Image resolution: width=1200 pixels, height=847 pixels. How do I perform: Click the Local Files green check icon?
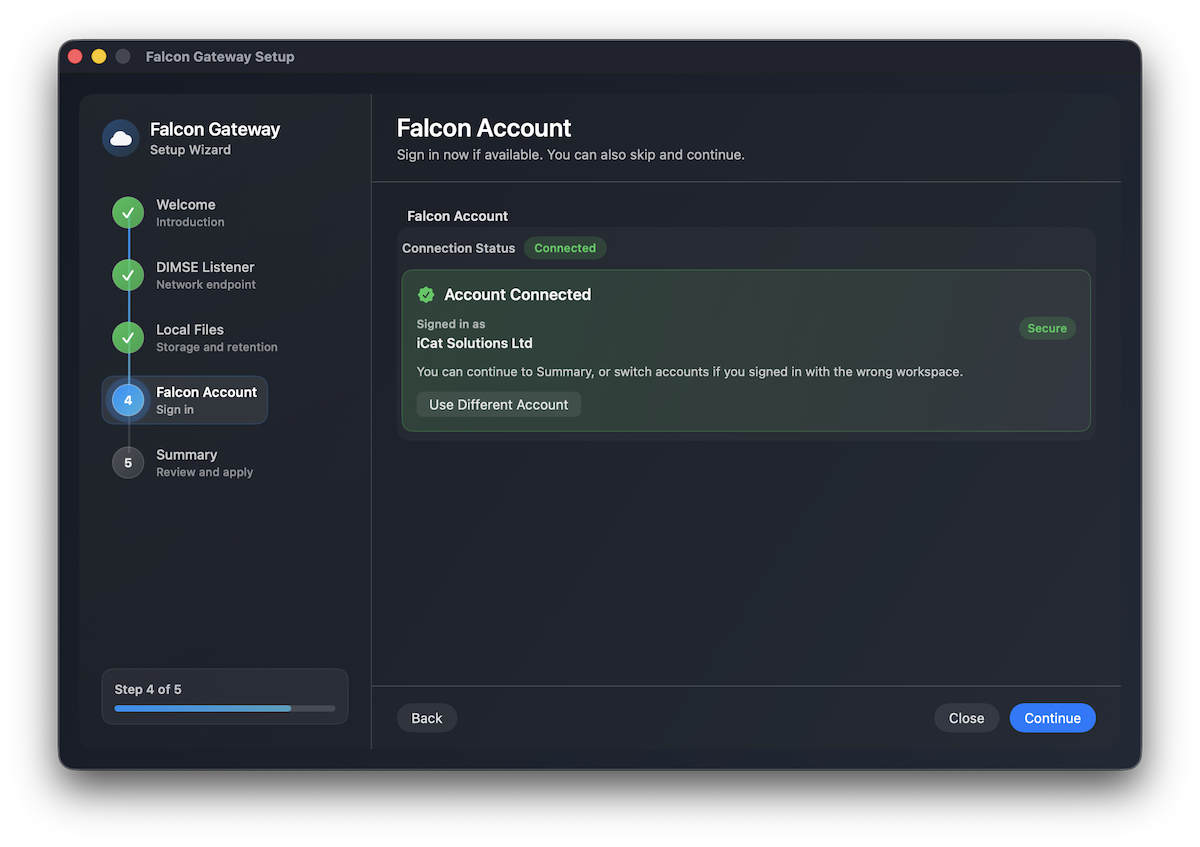128,337
